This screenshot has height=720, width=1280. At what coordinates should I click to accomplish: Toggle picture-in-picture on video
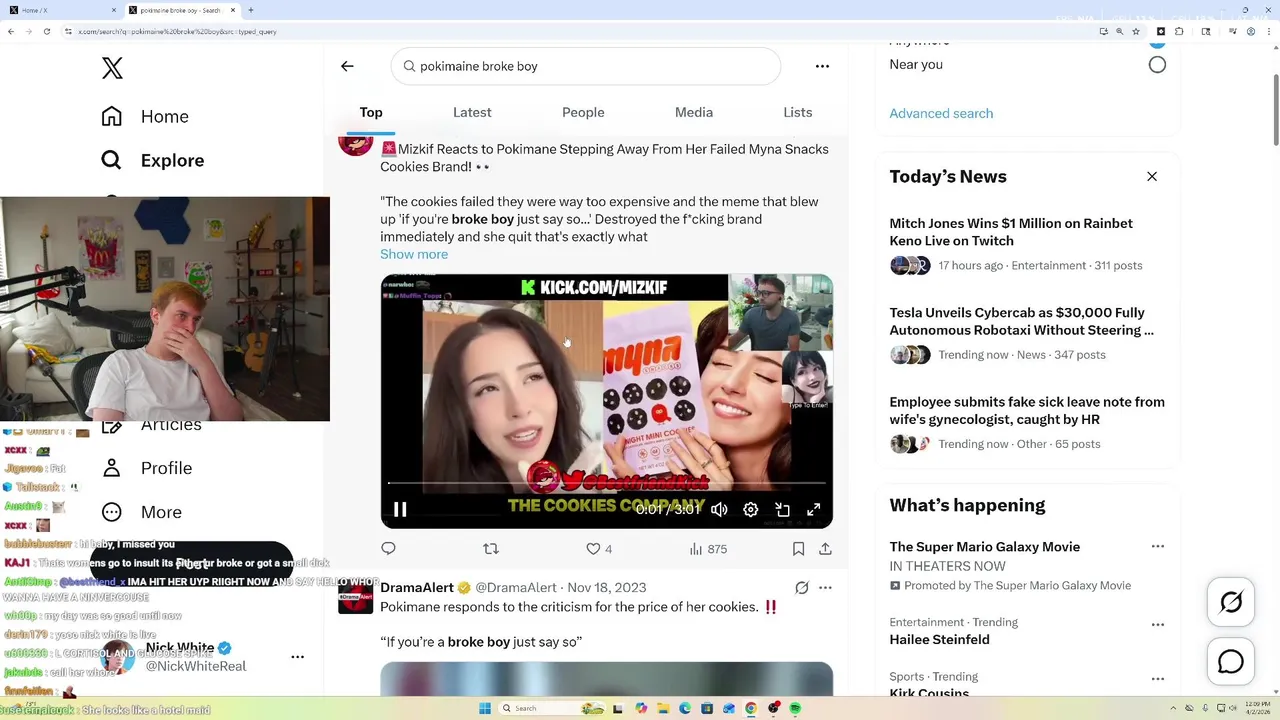coord(783,510)
